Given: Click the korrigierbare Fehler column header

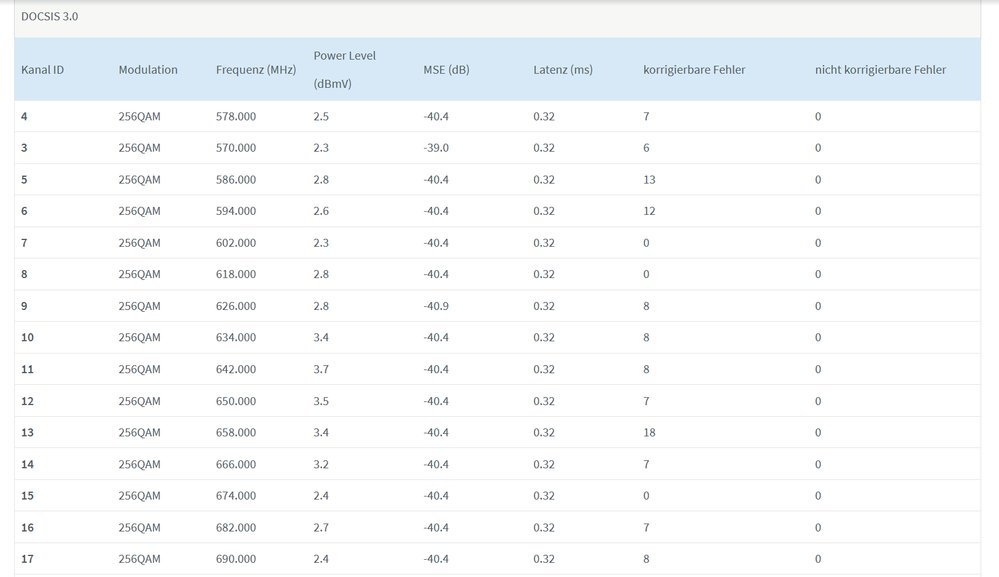Looking at the screenshot, I should (694, 70).
